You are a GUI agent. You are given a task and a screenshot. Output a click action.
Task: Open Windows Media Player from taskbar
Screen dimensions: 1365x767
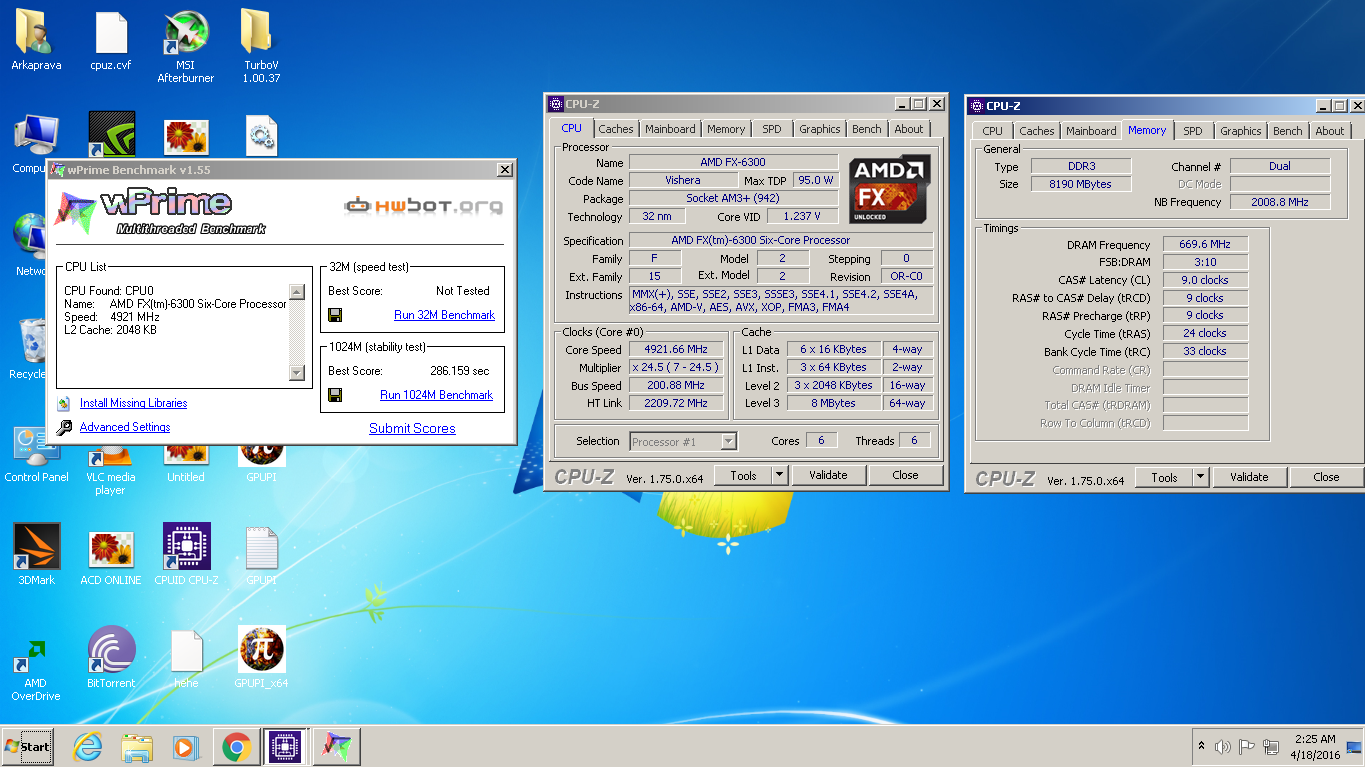tap(186, 746)
